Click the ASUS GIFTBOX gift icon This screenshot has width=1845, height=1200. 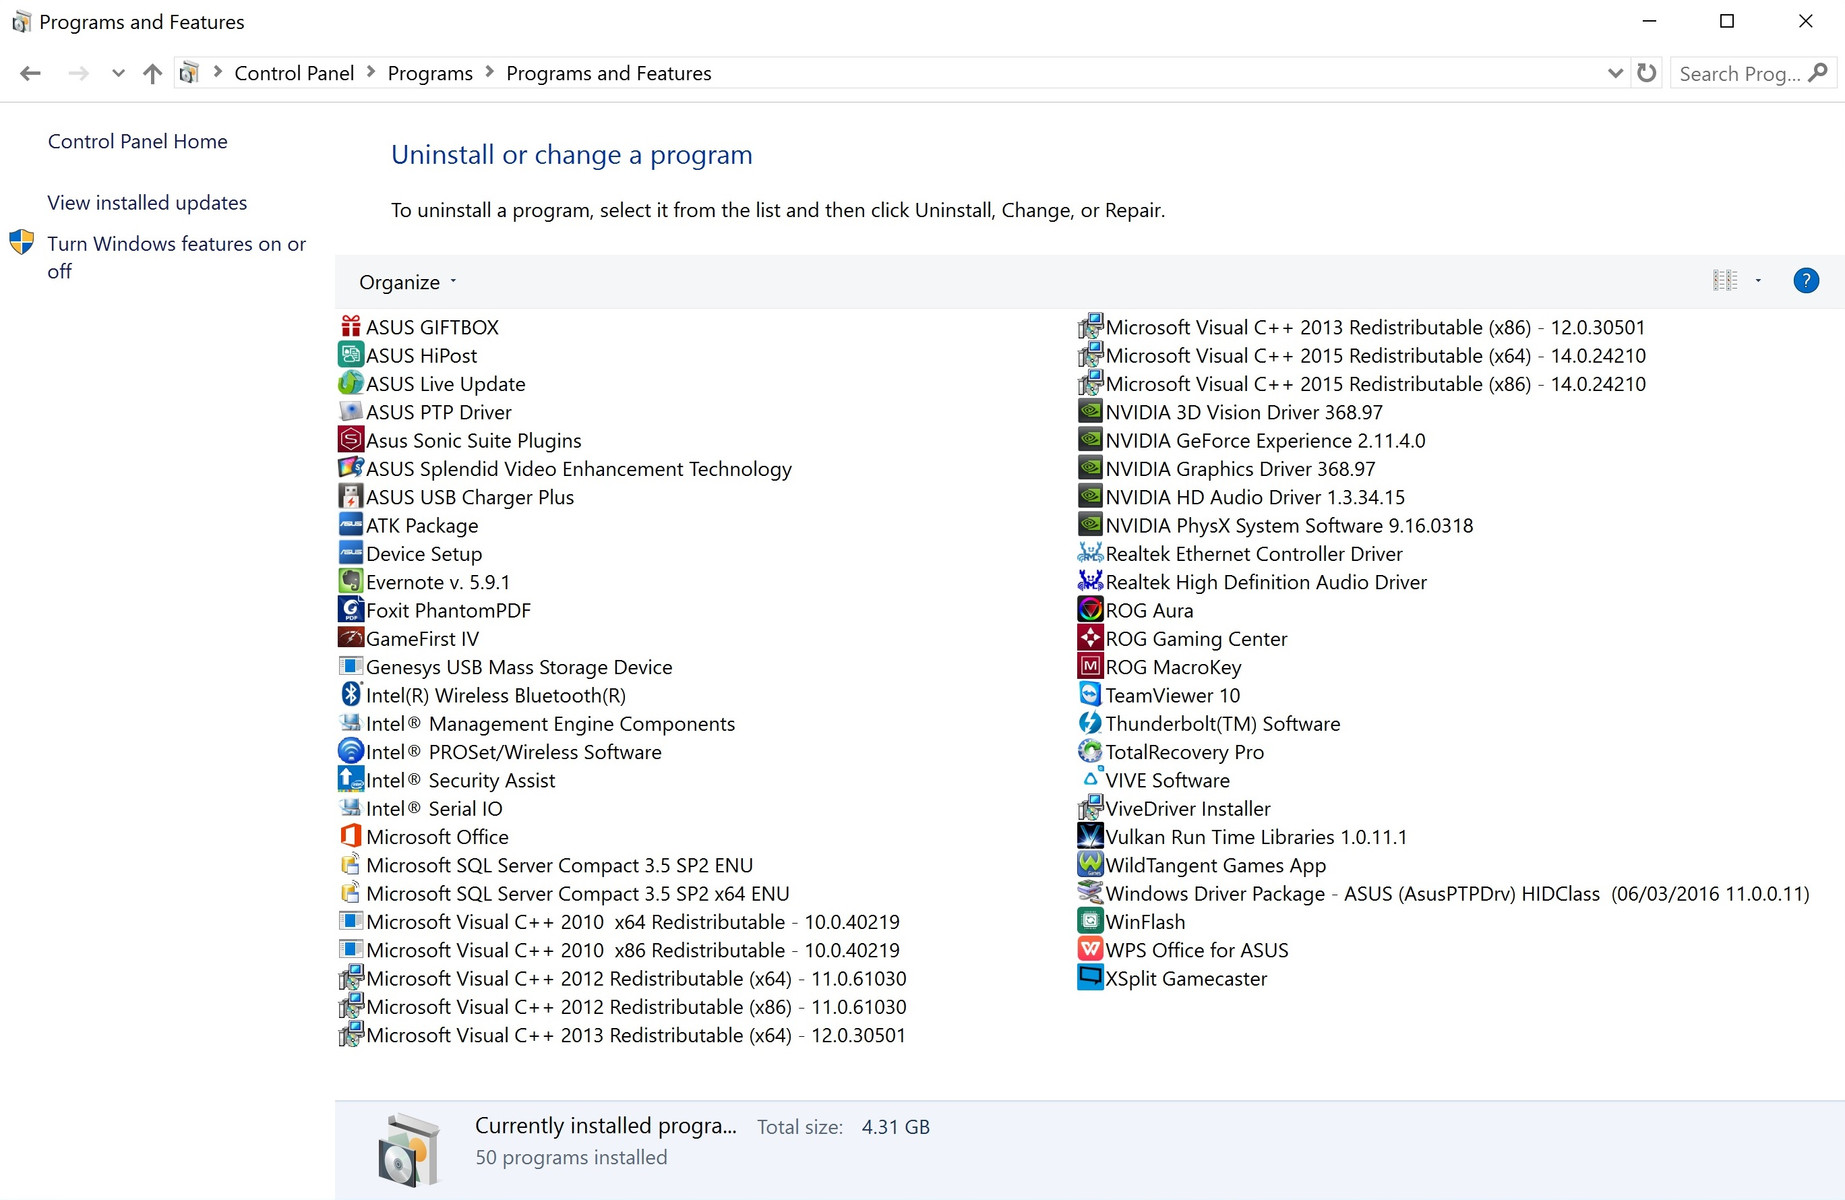pos(350,327)
